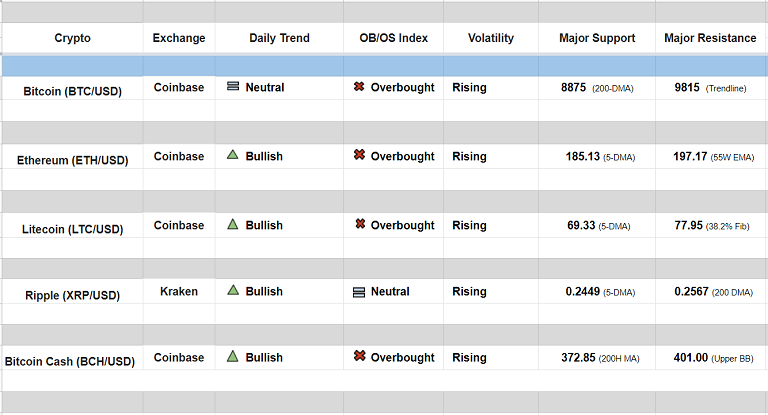Select the Major Resistance column header
Viewport: 768px width, 415px height.
point(710,38)
